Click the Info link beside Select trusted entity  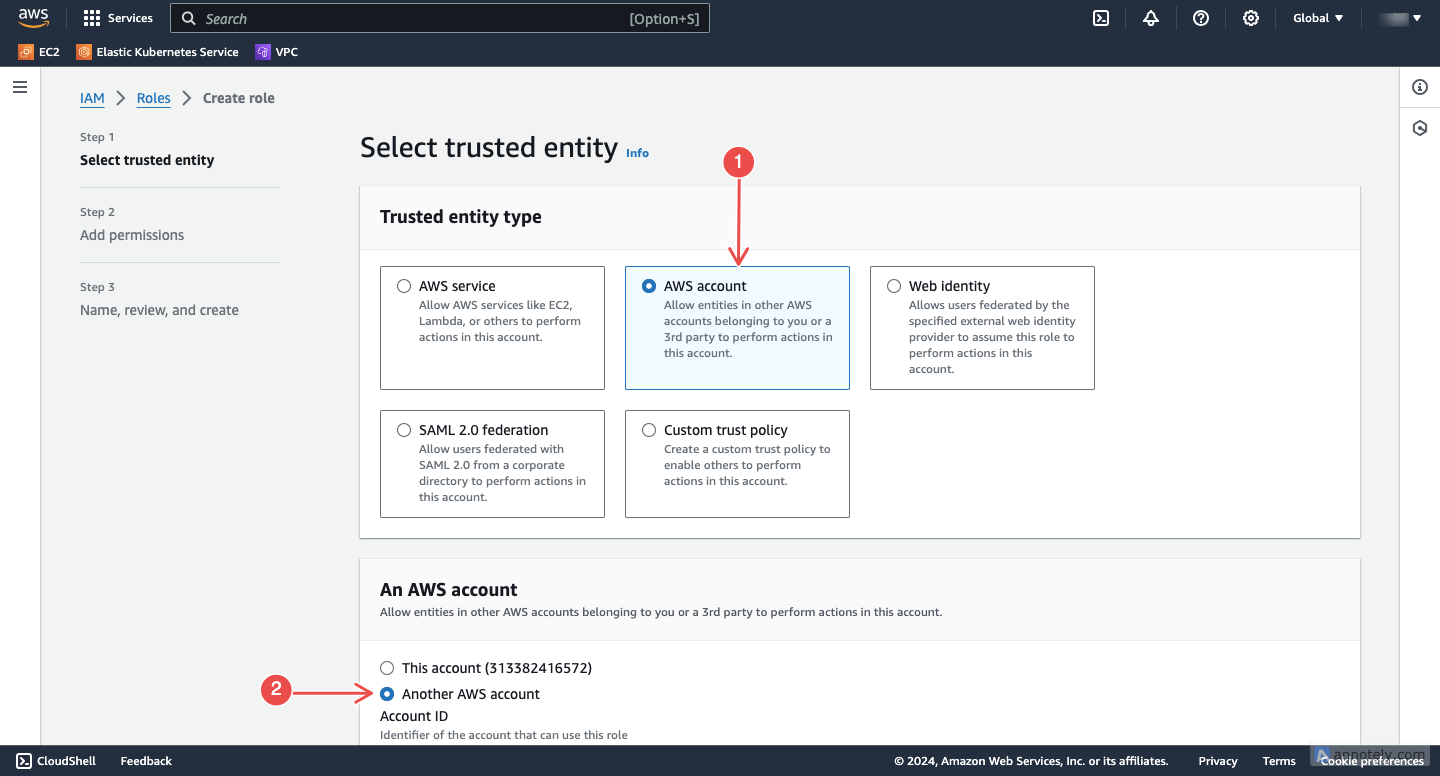click(637, 153)
